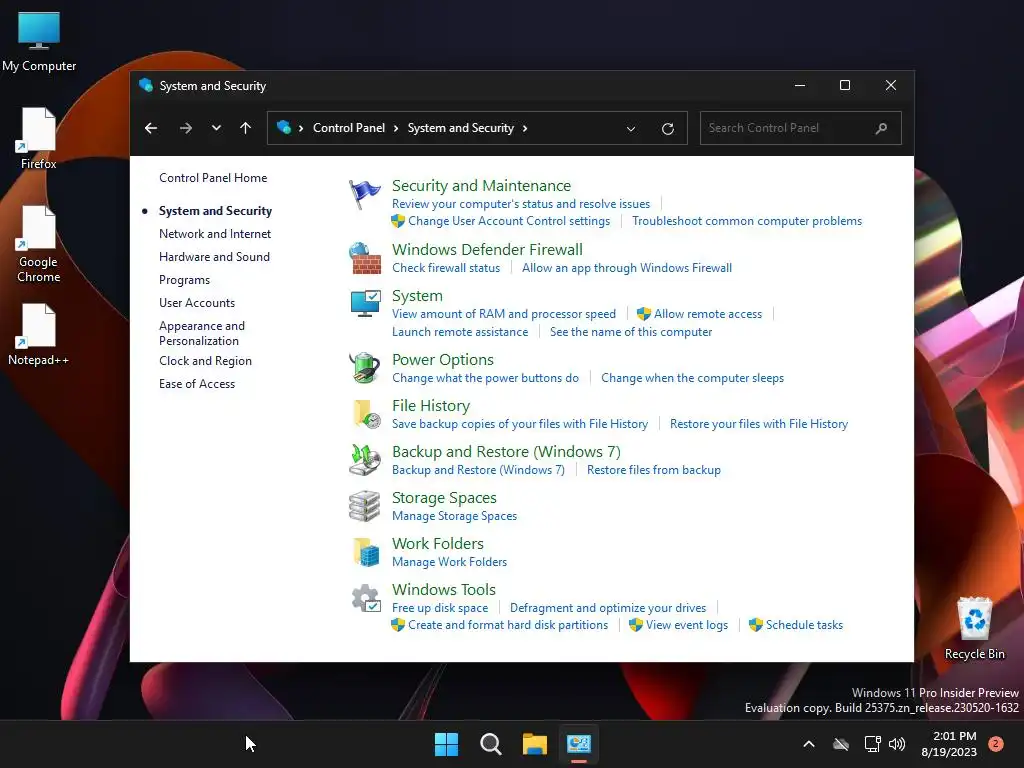This screenshot has width=1024, height=768.
Task: Open Manage Storage Spaces link
Action: [454, 516]
